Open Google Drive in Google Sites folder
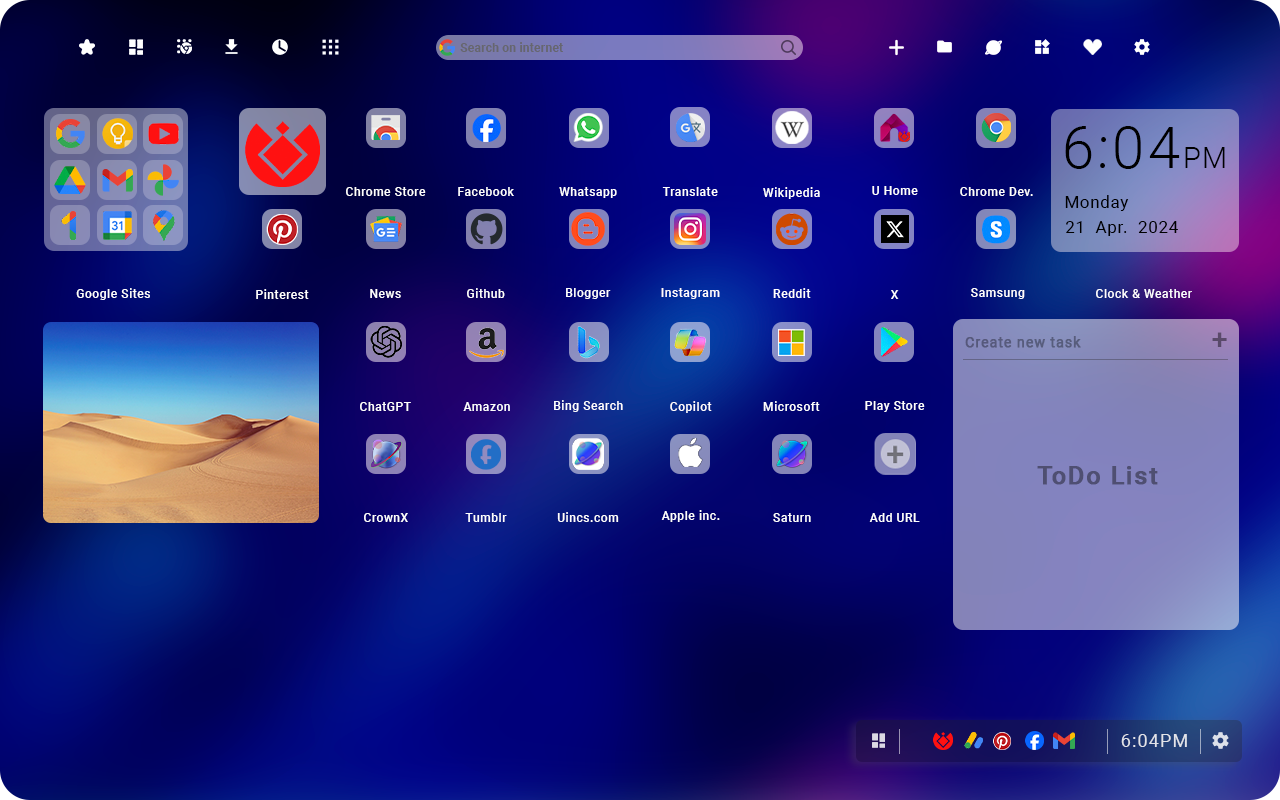This screenshot has width=1280, height=800. 70,180
